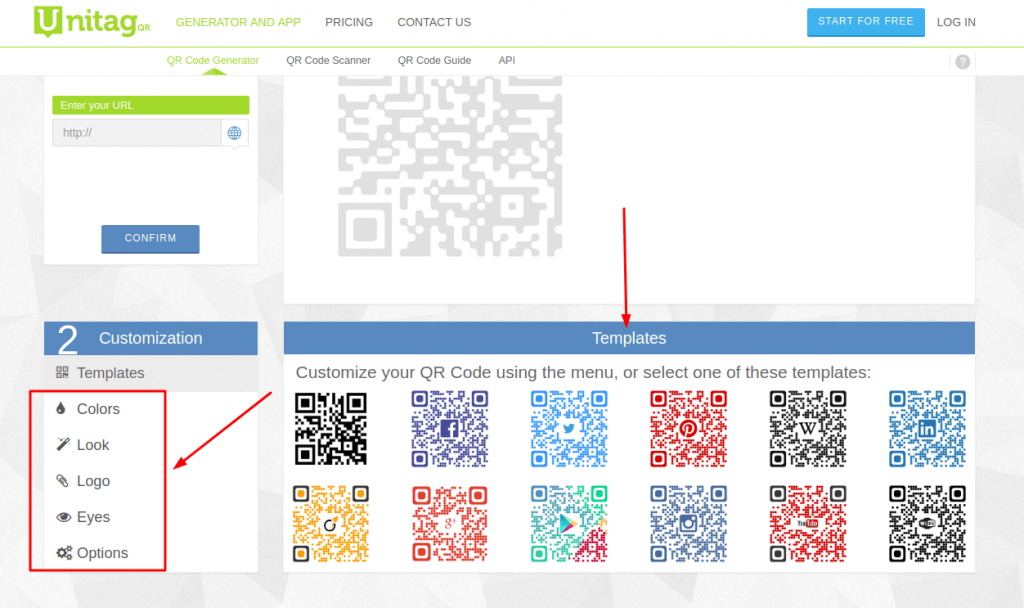
Task: Switch to the QR Code Scanner tab
Action: click(x=328, y=60)
